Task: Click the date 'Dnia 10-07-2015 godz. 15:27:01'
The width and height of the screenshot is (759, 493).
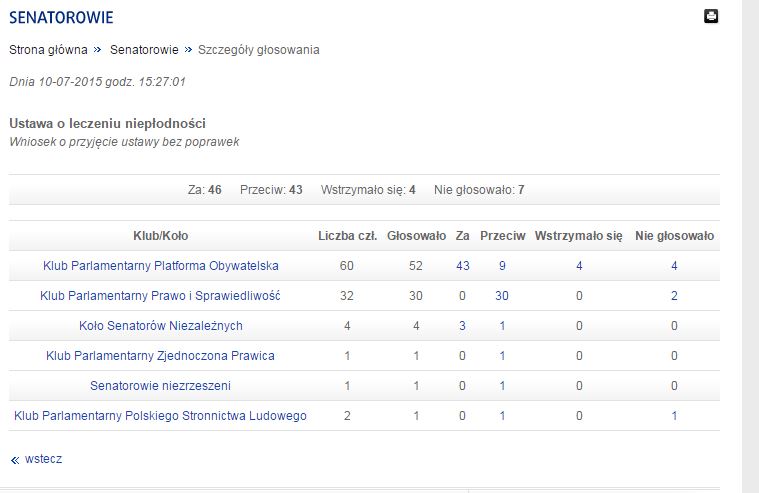Action: [x=97, y=82]
